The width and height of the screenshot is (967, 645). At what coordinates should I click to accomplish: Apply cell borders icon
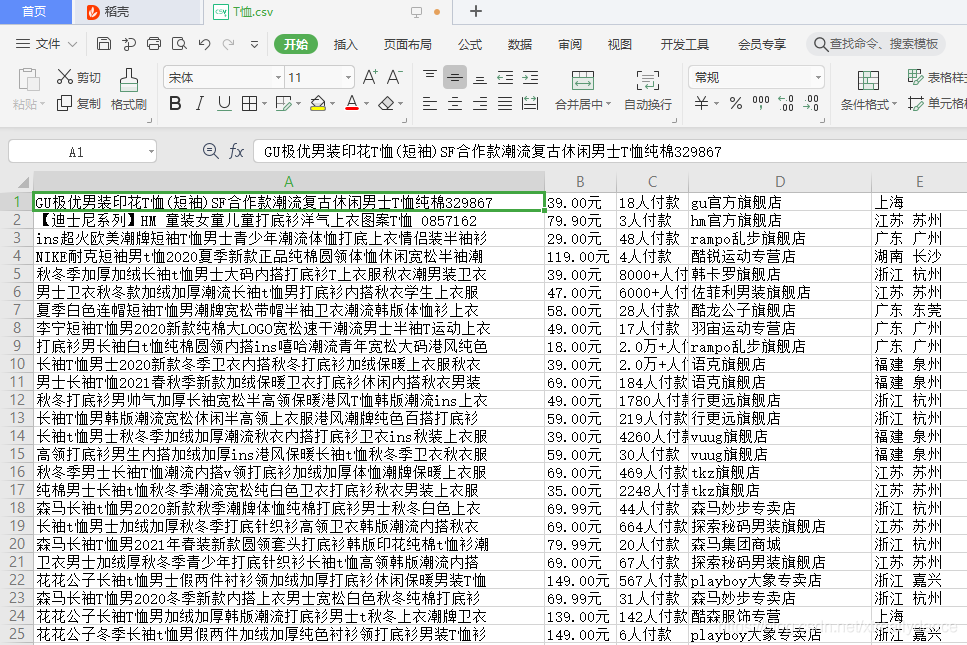click(x=249, y=103)
